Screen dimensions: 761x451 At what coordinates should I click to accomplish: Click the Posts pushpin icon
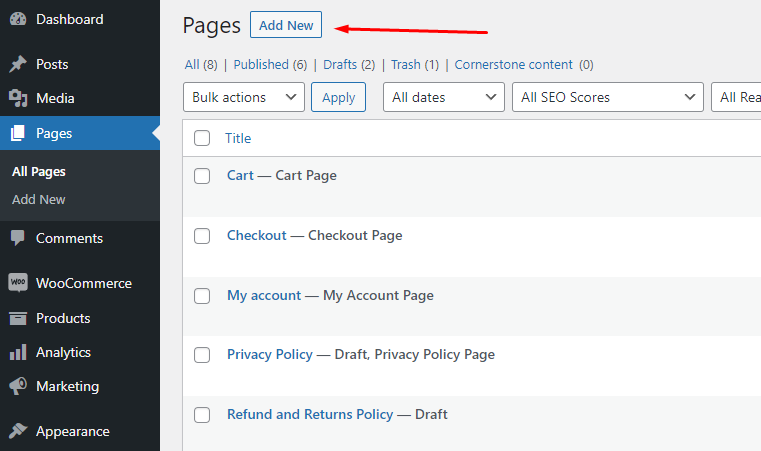pos(18,64)
